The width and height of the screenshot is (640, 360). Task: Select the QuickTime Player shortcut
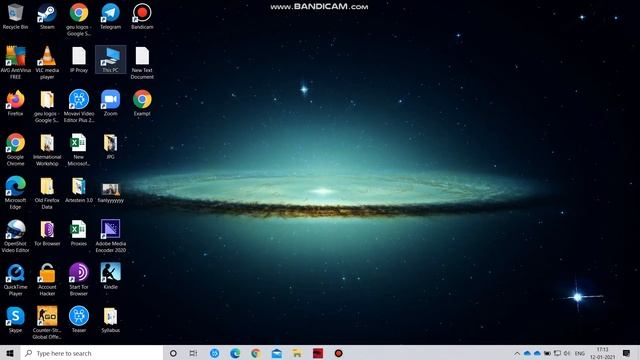[16, 280]
